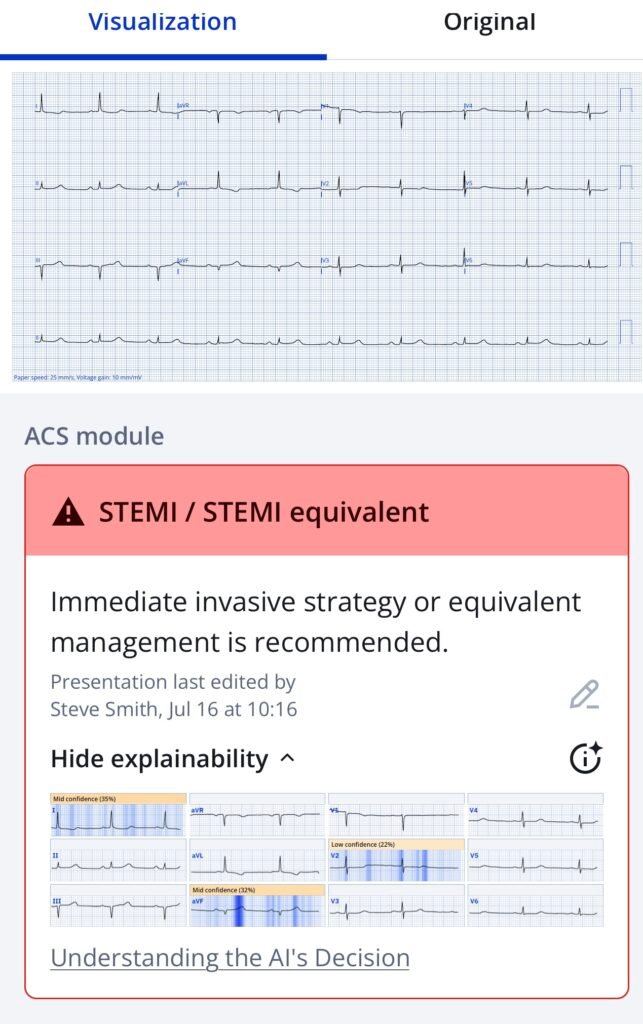This screenshot has height=1024, width=643.
Task: Click the ACS module heading
Action: coord(94,436)
